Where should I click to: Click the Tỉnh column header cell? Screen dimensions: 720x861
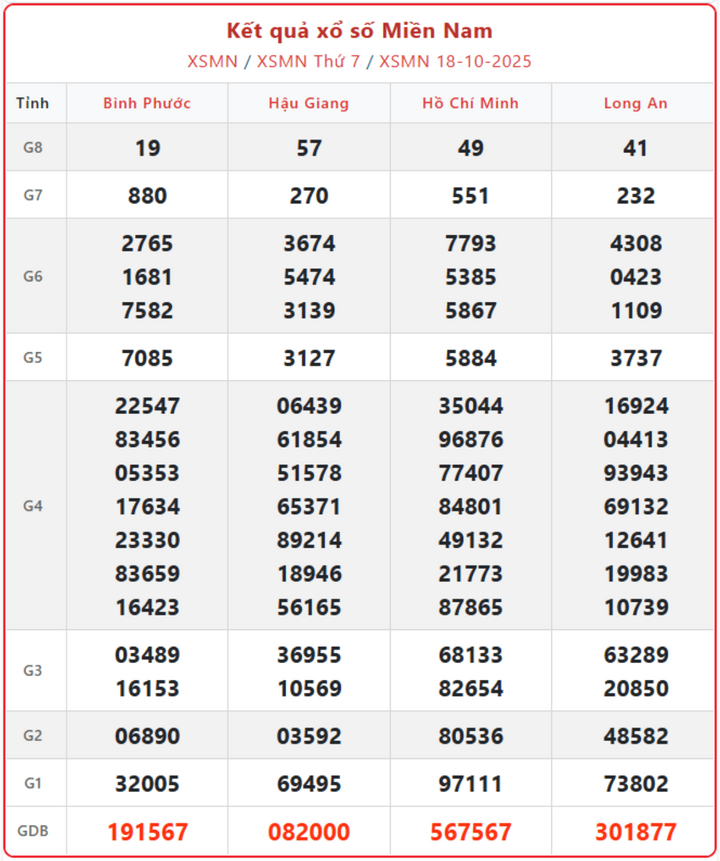[34, 103]
